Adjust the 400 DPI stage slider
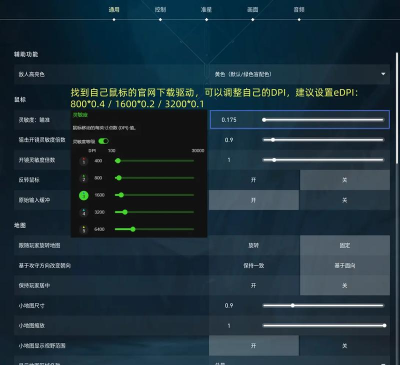 click(154, 161)
